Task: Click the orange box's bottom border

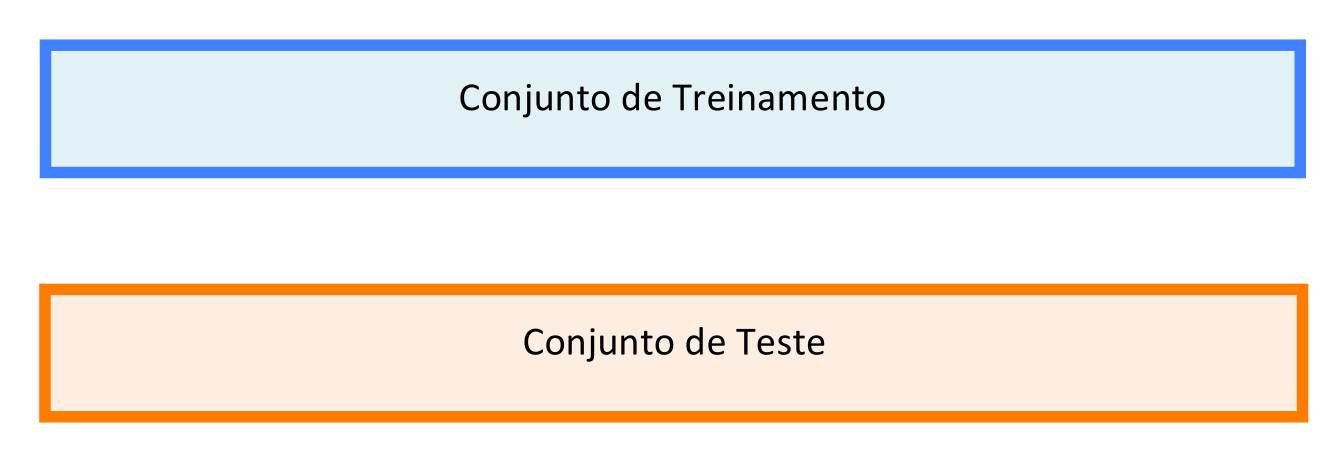Action: coord(672,416)
